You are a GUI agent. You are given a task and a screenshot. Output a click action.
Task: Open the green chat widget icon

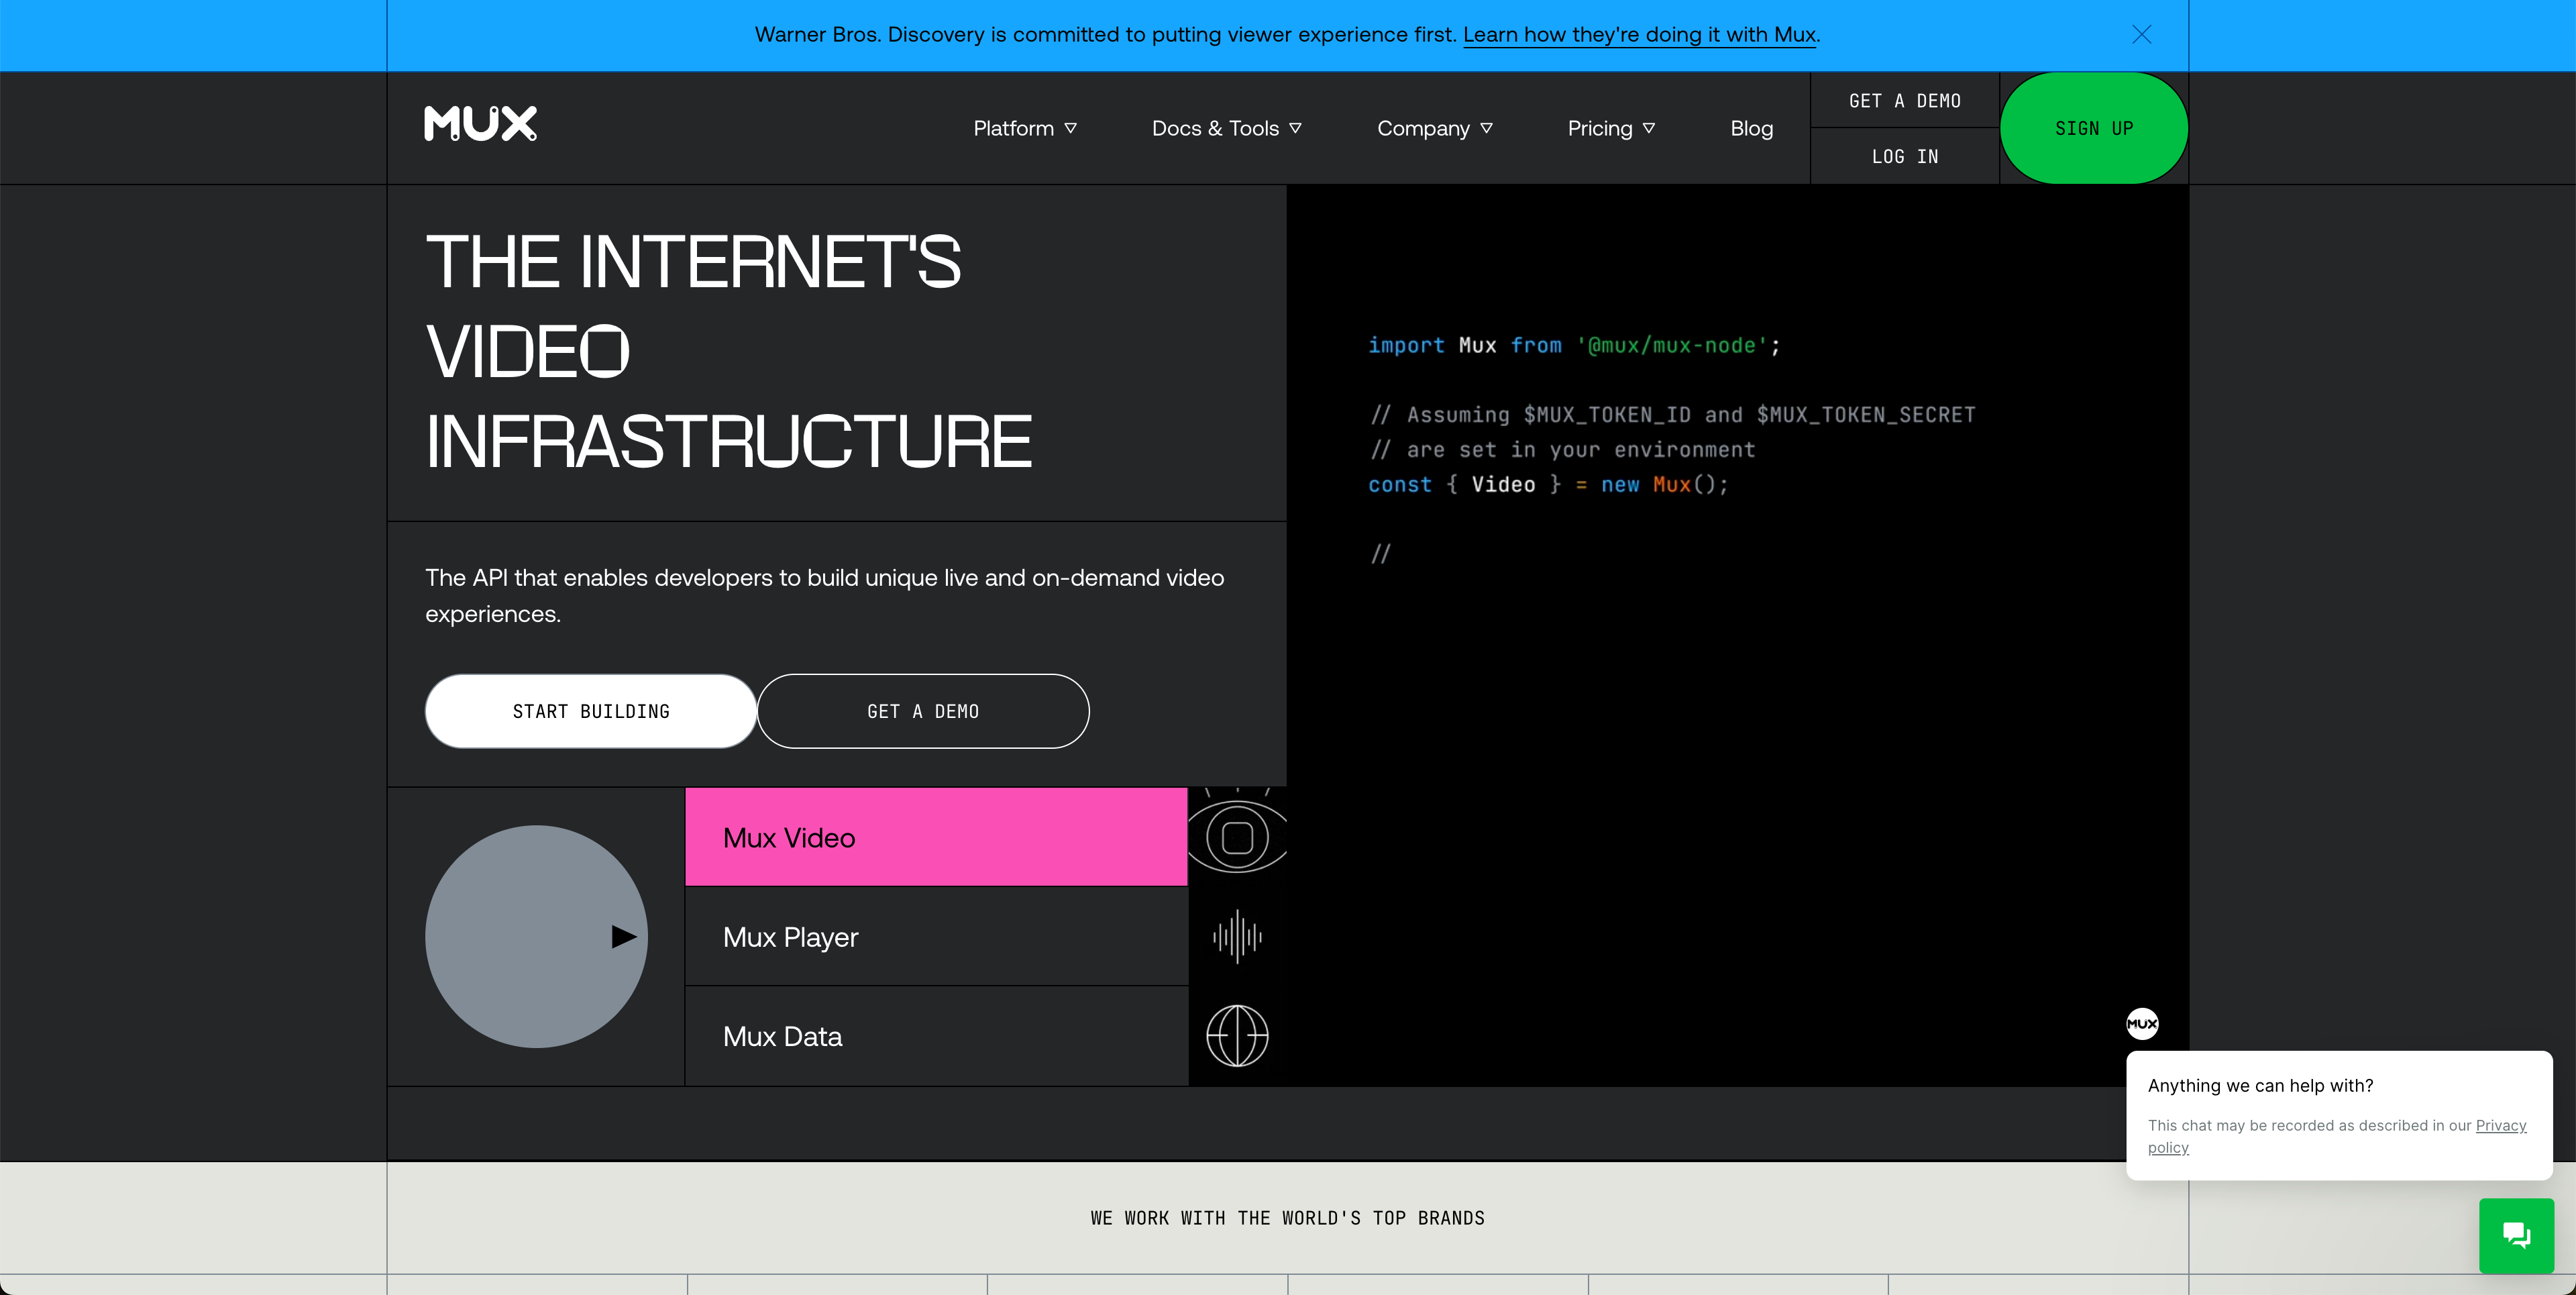pos(2516,1235)
